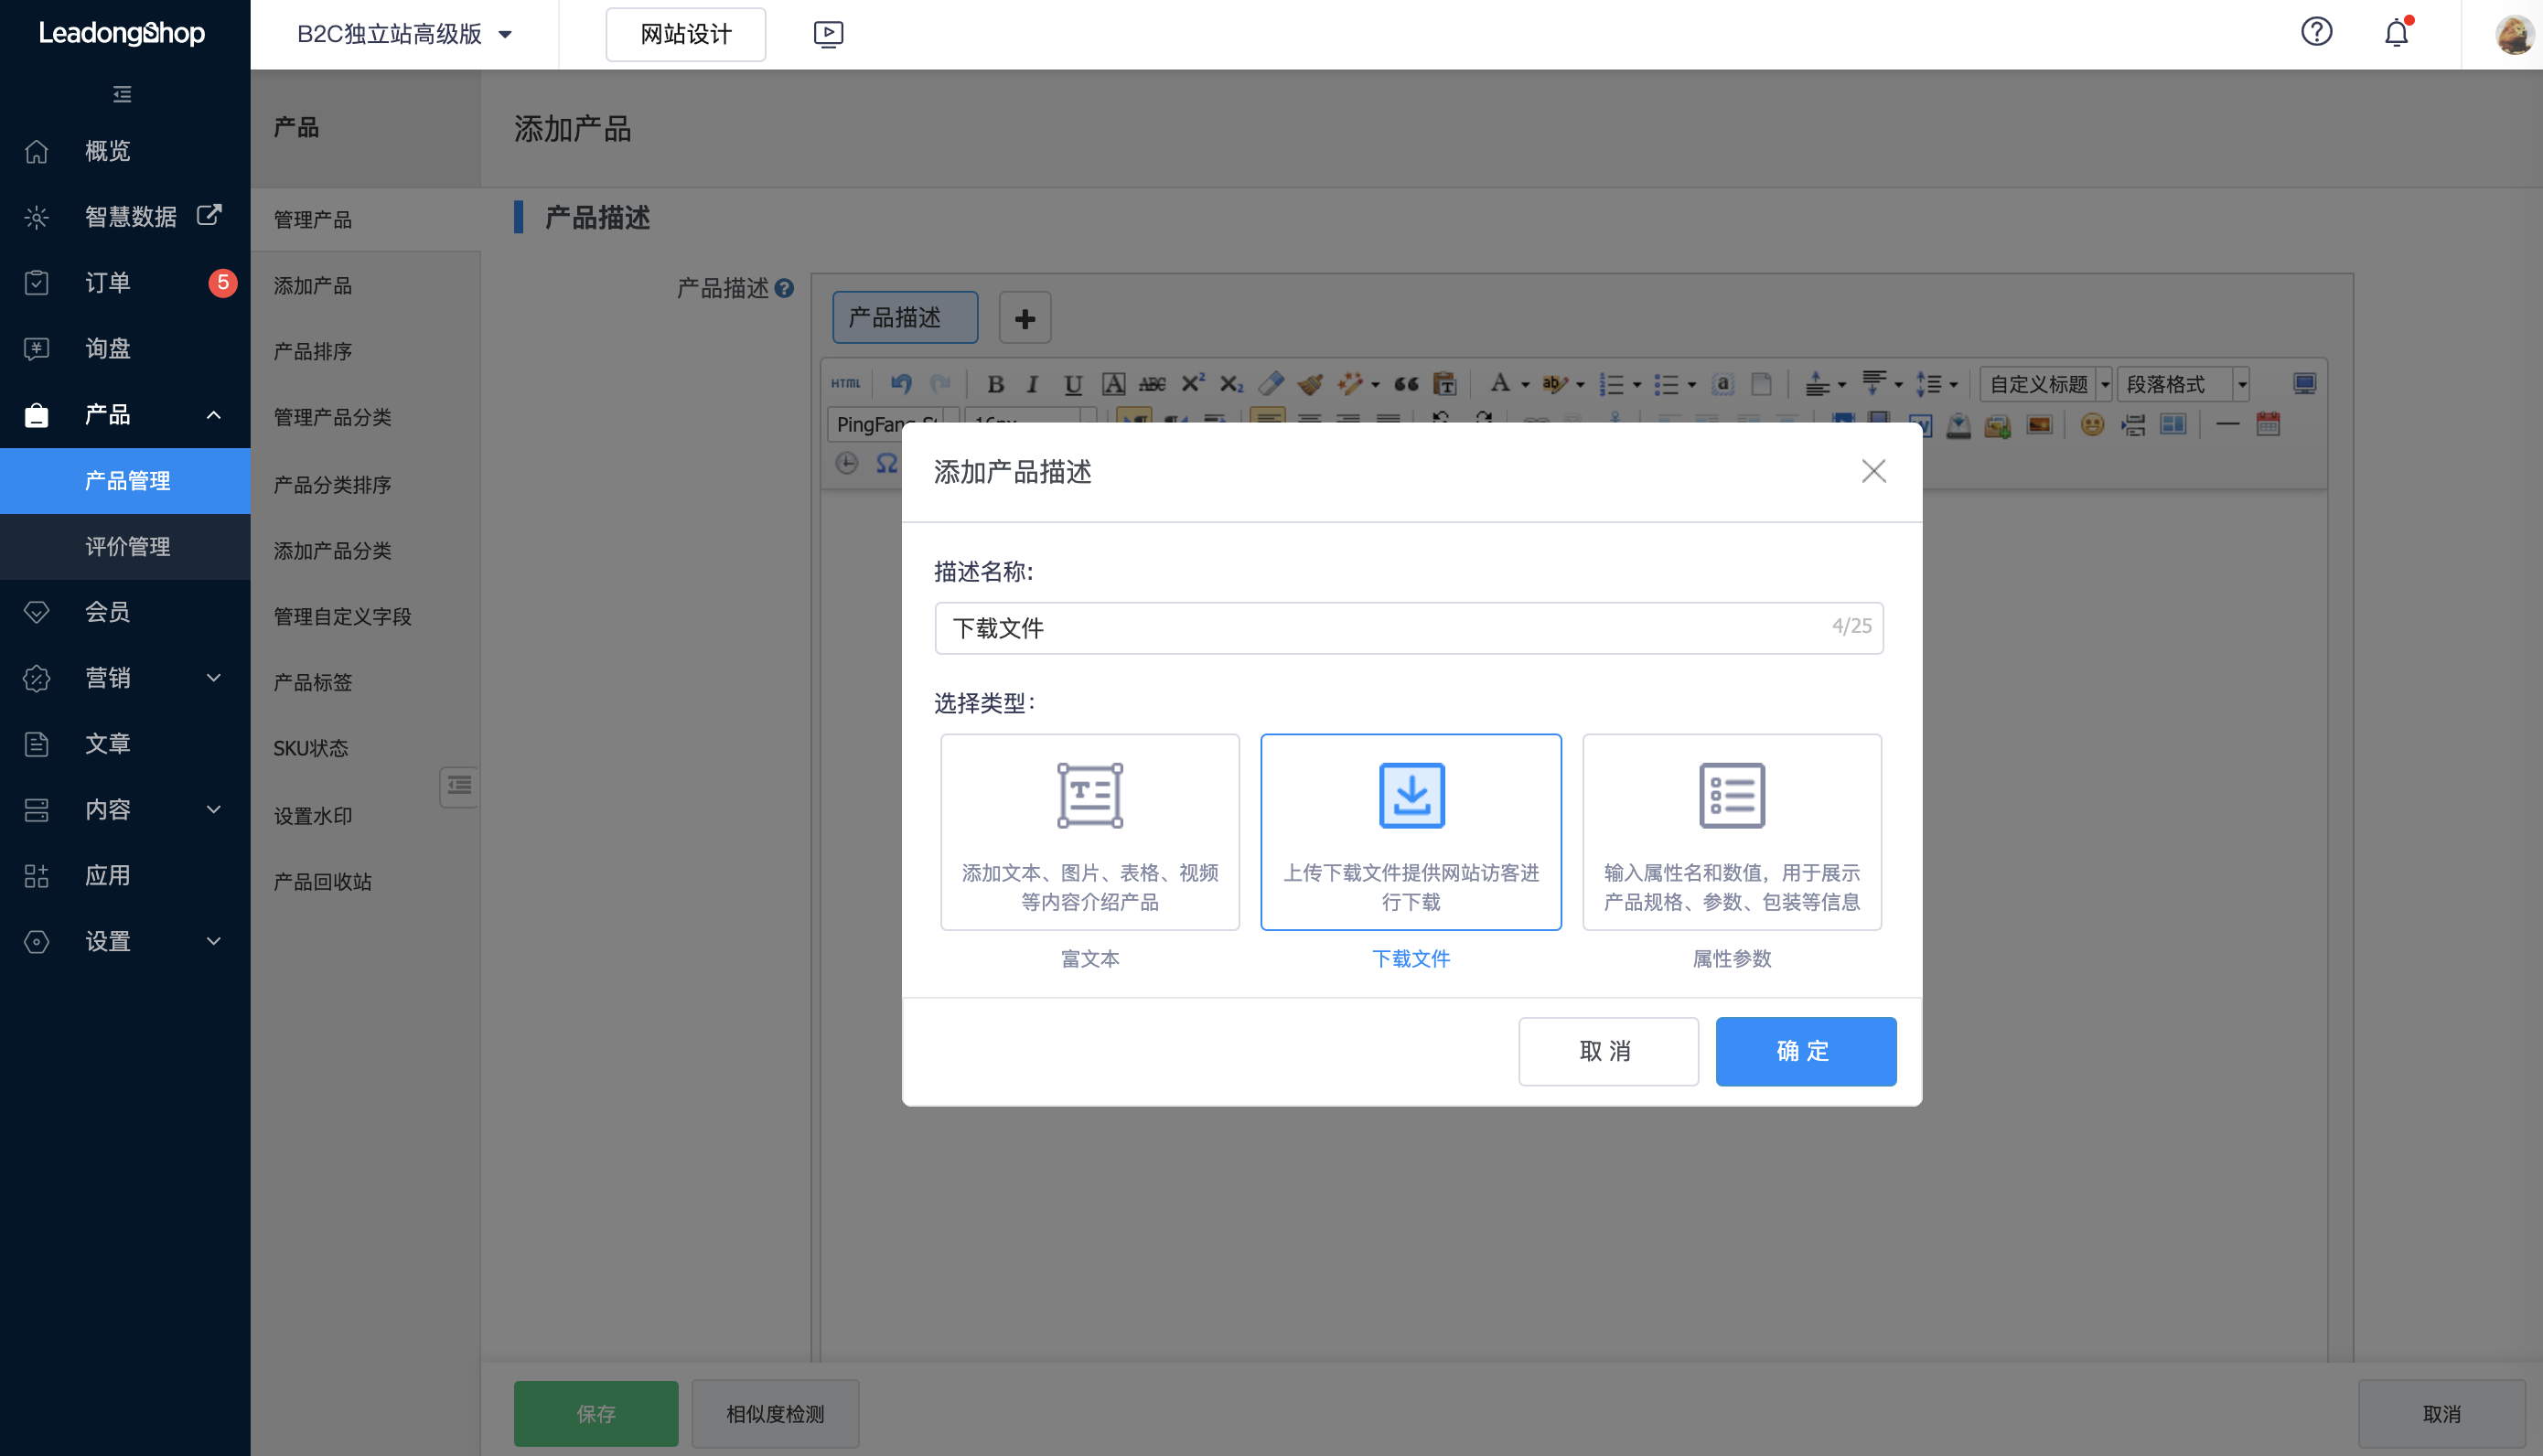This screenshot has height=1456, width=2543.
Task: Click the undo icon in the editor toolbar
Action: [900, 383]
